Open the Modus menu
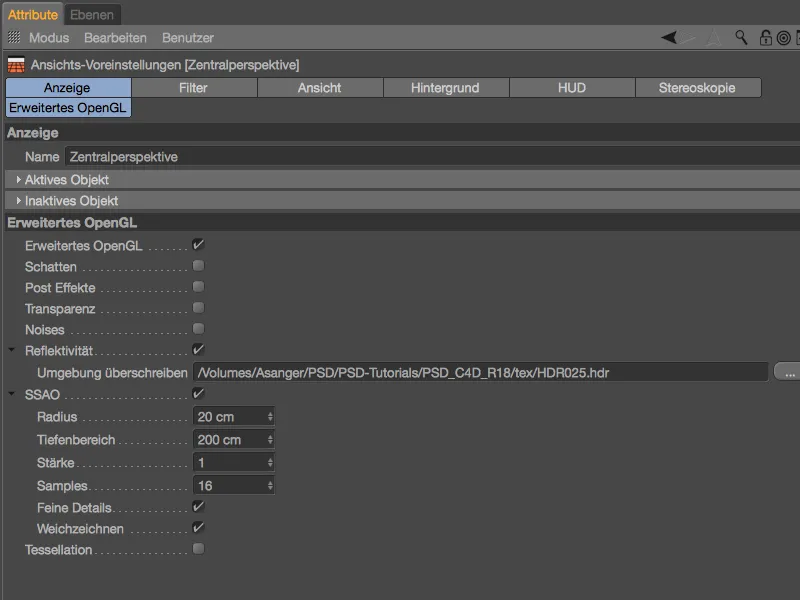Image resolution: width=800 pixels, height=600 pixels. (49, 38)
